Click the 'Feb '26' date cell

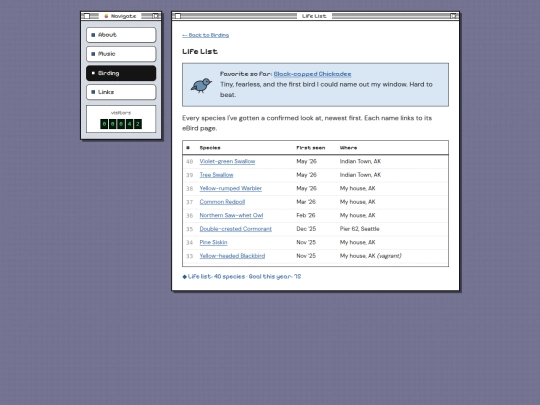coord(306,215)
